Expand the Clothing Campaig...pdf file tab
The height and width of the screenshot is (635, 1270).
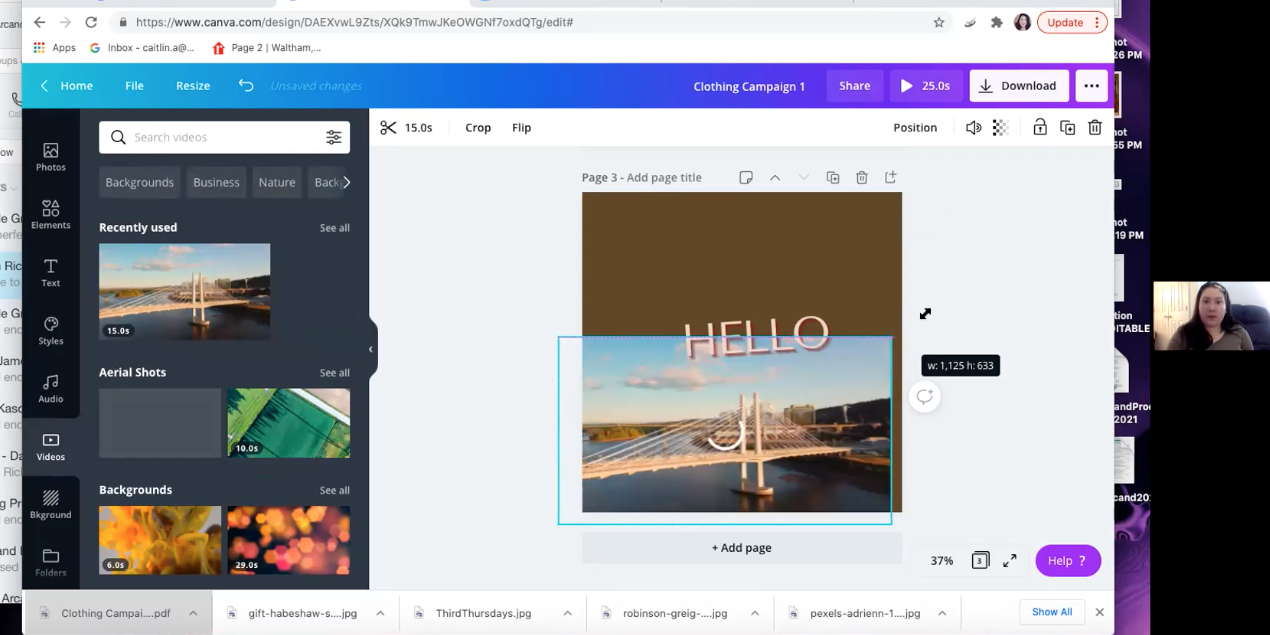pyautogui.click(x=192, y=613)
